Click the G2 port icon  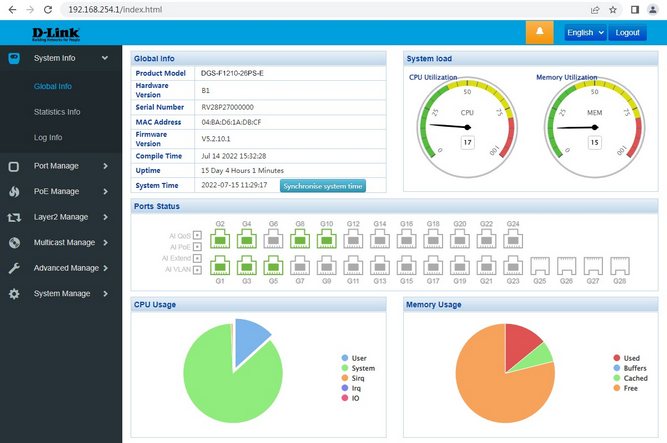220,240
